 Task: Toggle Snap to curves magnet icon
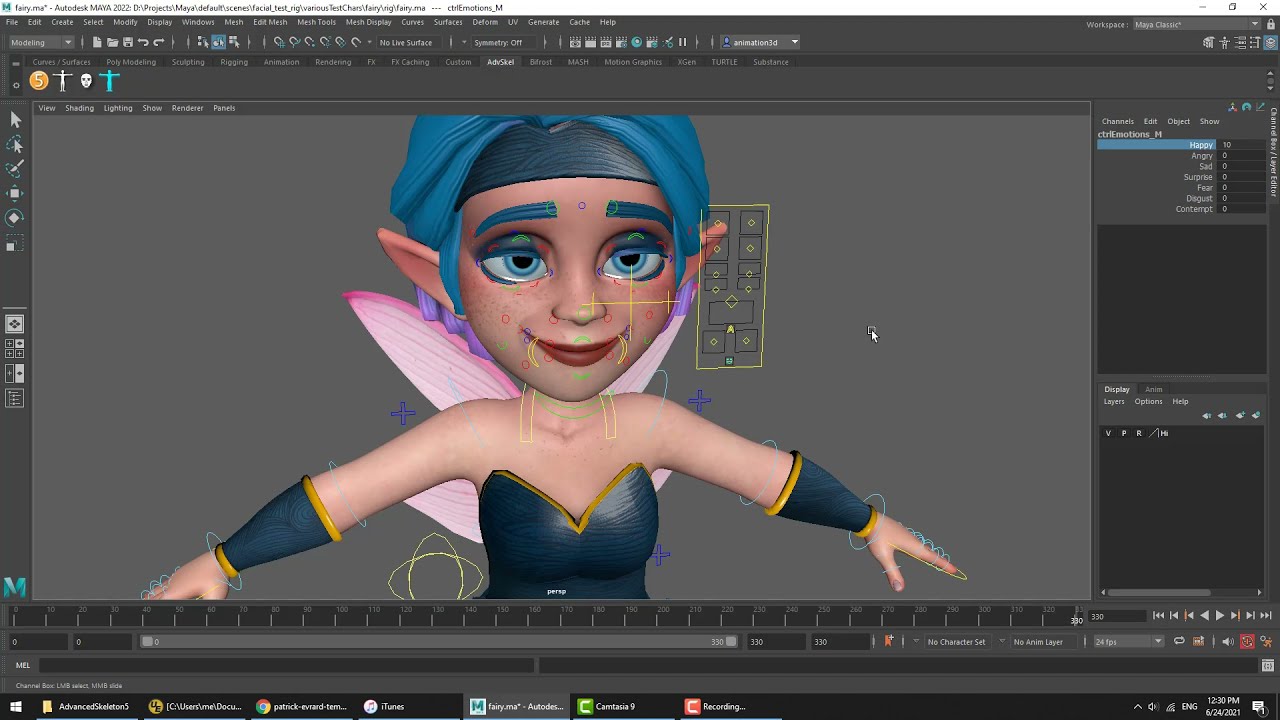click(294, 42)
